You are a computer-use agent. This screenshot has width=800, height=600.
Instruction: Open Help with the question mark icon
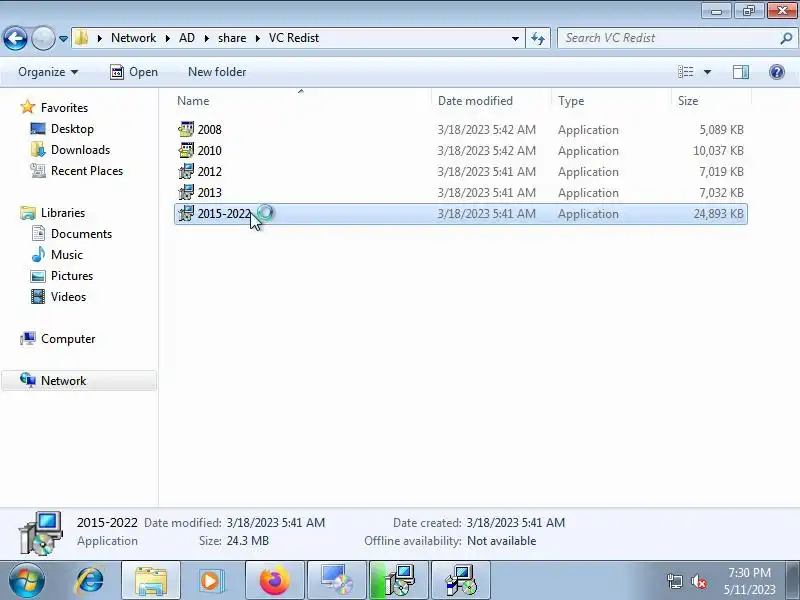pos(777,72)
